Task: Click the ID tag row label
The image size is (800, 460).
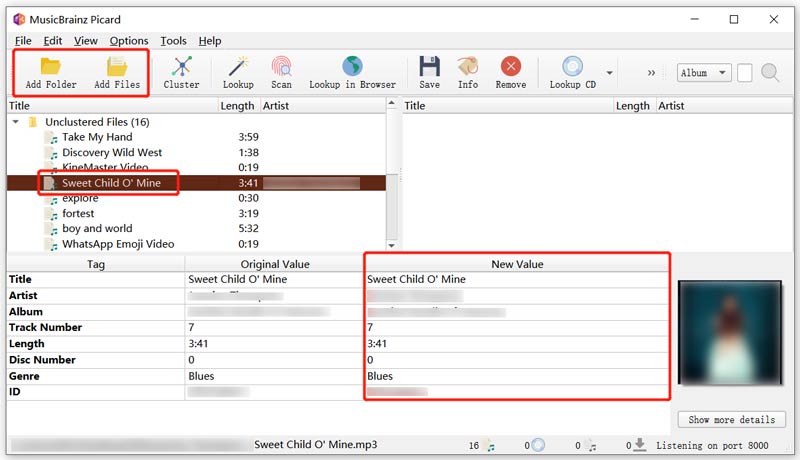Action: [15, 392]
